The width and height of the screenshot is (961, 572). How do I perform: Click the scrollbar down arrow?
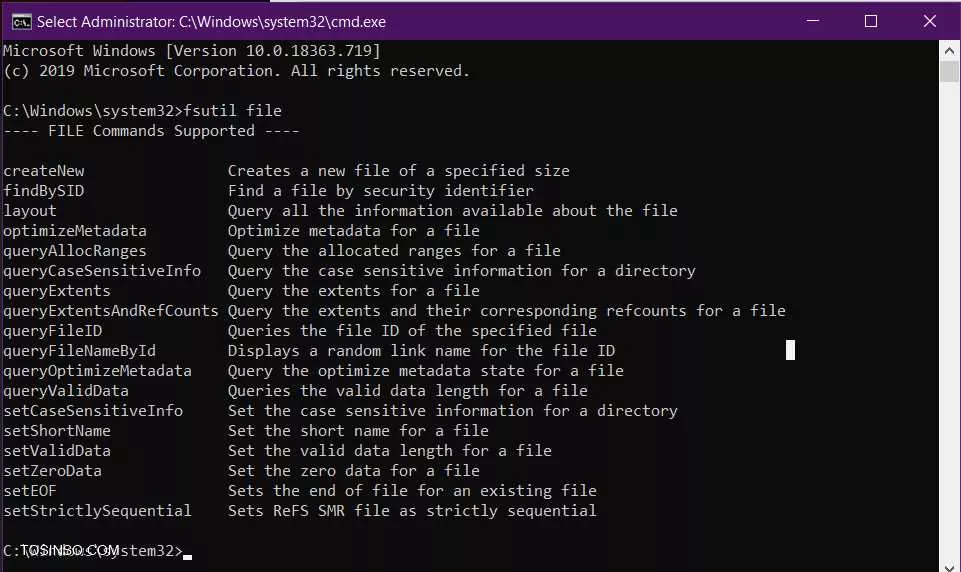(949, 566)
